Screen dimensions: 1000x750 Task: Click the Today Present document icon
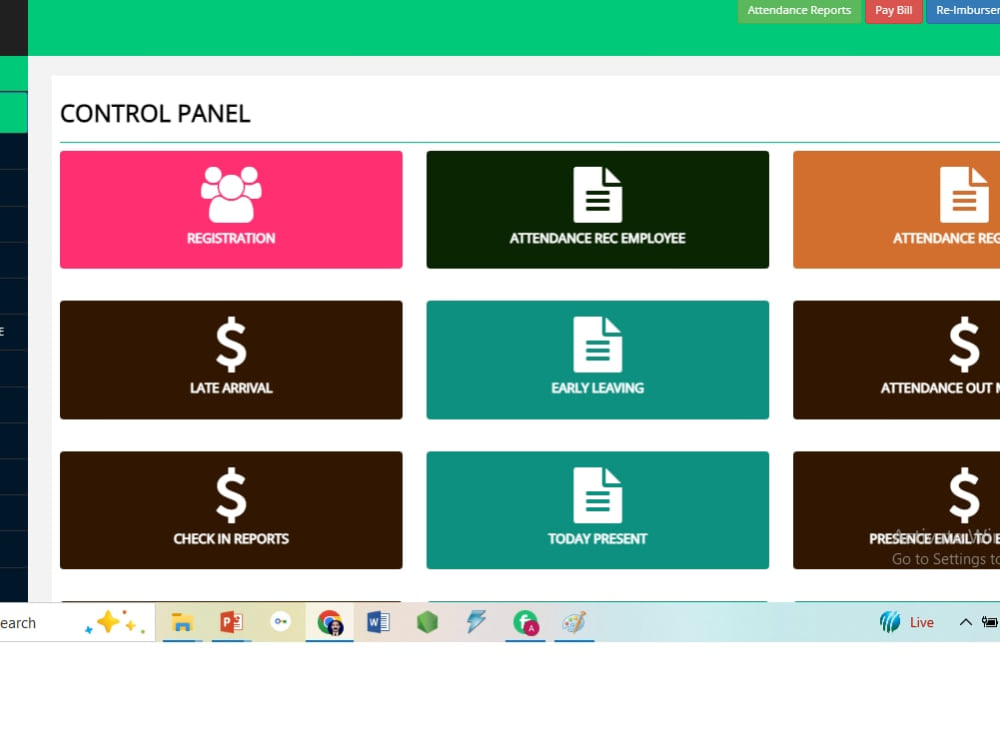tap(598, 496)
